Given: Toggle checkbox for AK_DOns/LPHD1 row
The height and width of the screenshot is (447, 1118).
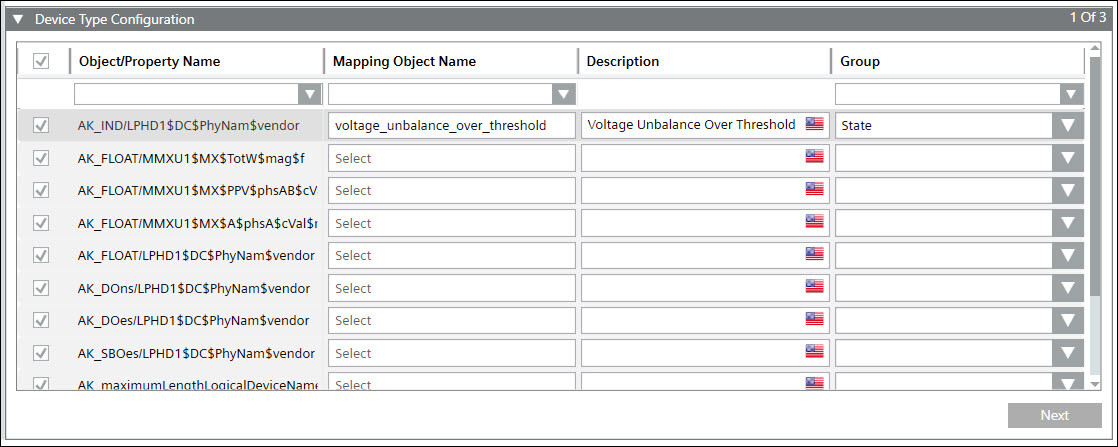Looking at the screenshot, I should pyautogui.click(x=41, y=288).
